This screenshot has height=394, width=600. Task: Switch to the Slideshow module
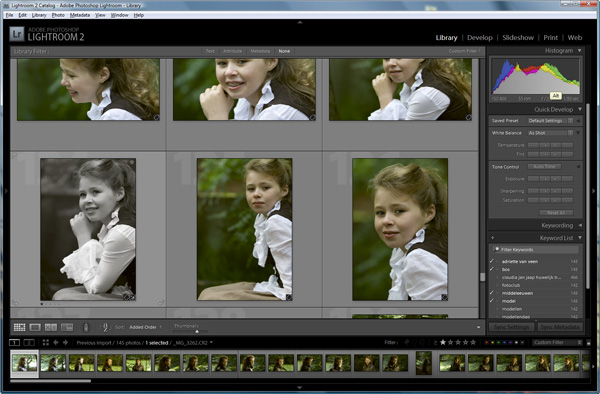518,37
